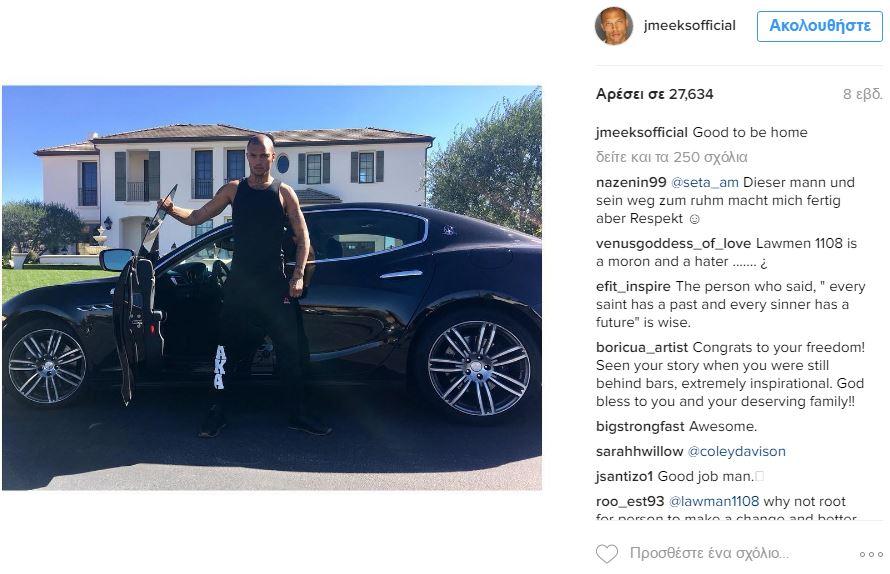Viewport: 890px width, 574px height.
Task: Open jmeksofficial profile avatar picture
Action: (614, 26)
